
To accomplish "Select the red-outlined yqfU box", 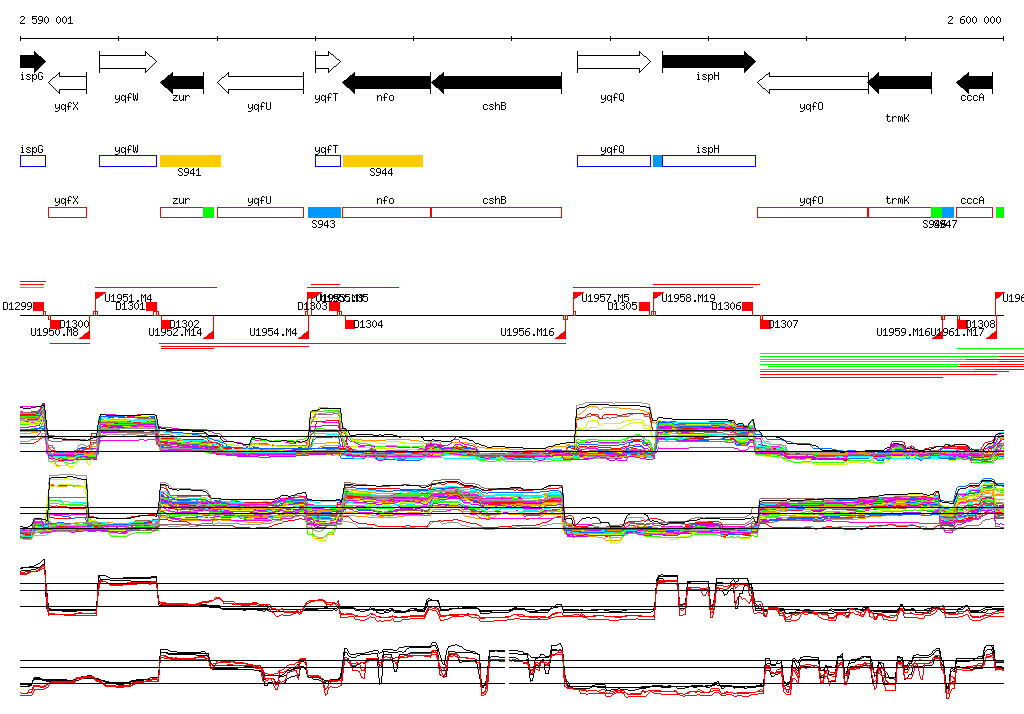I will coord(261,212).
